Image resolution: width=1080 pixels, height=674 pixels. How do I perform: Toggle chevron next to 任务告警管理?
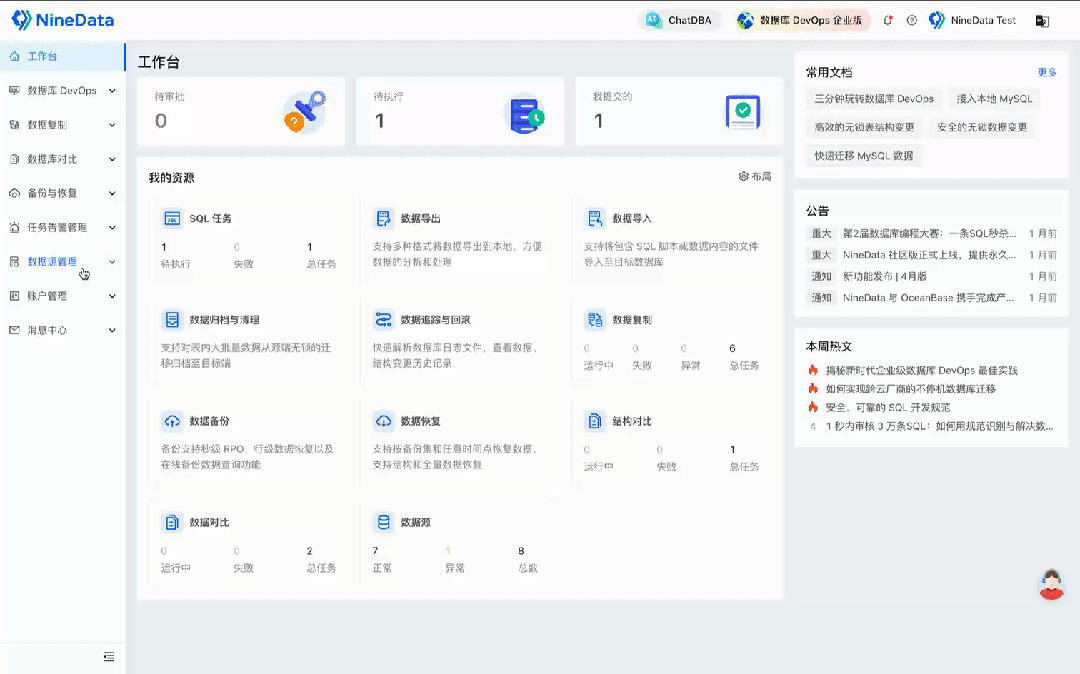(112, 227)
